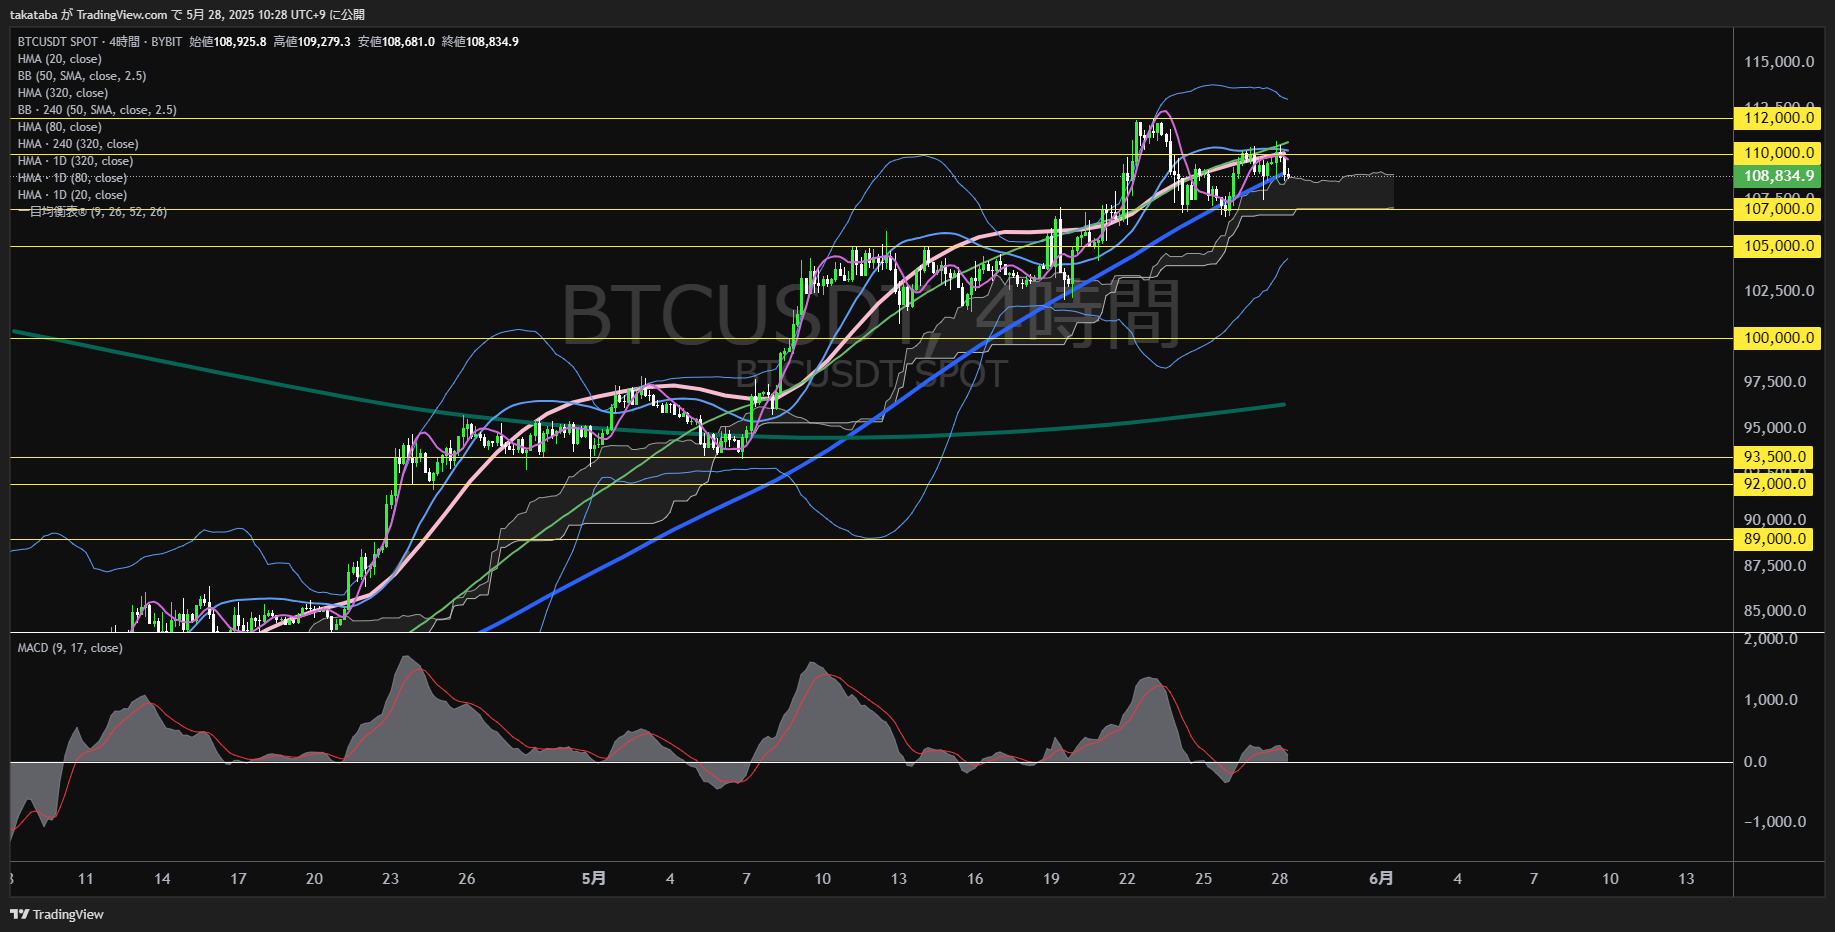Select the 高値109,279.3 high value
This screenshot has height=932, width=1835.
click(312, 42)
